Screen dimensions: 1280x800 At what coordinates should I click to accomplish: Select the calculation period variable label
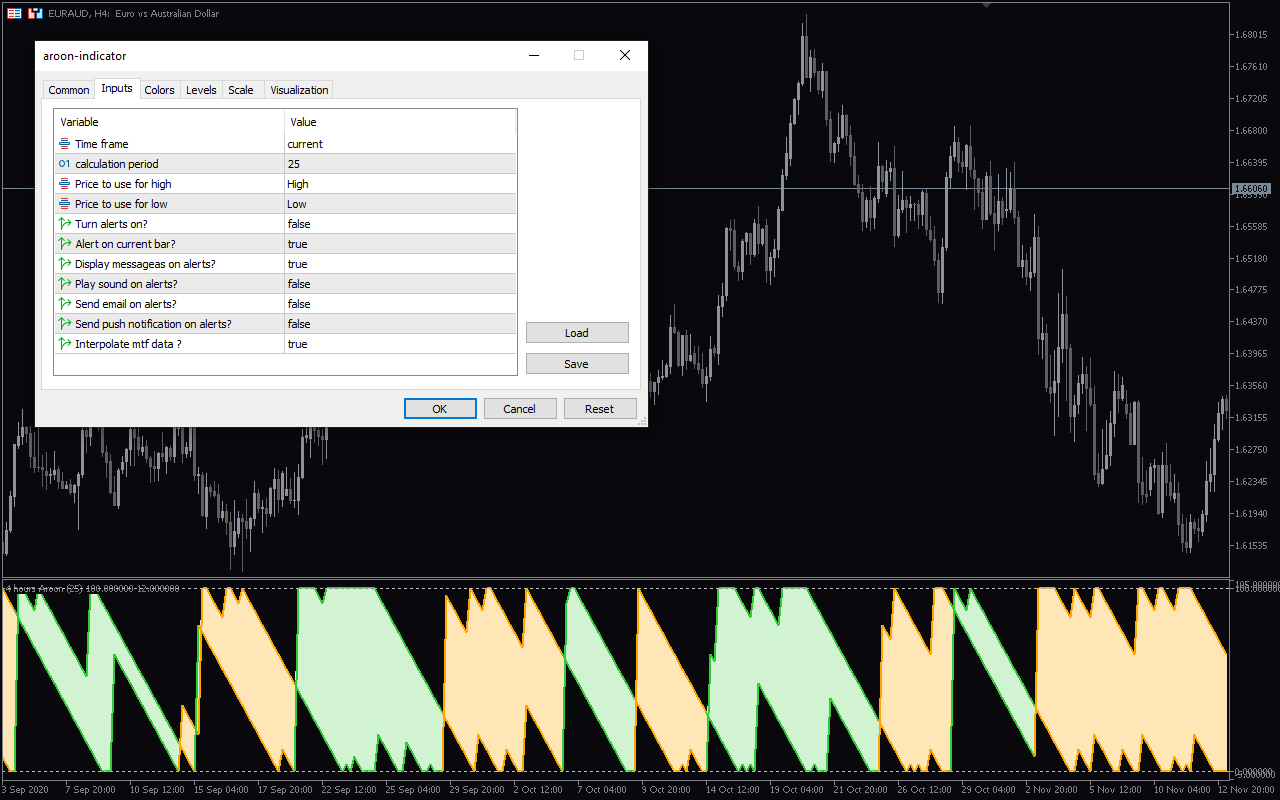tap(117, 164)
